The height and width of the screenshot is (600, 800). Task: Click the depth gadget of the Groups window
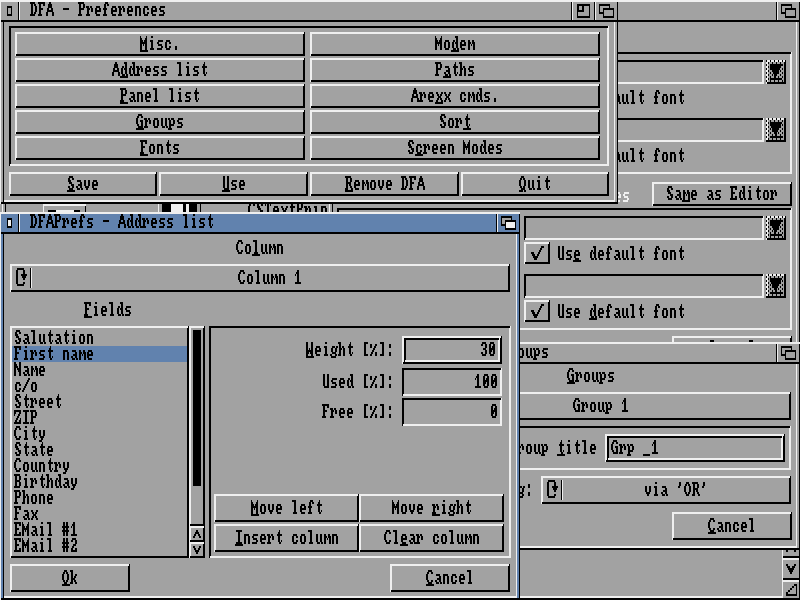click(788, 353)
